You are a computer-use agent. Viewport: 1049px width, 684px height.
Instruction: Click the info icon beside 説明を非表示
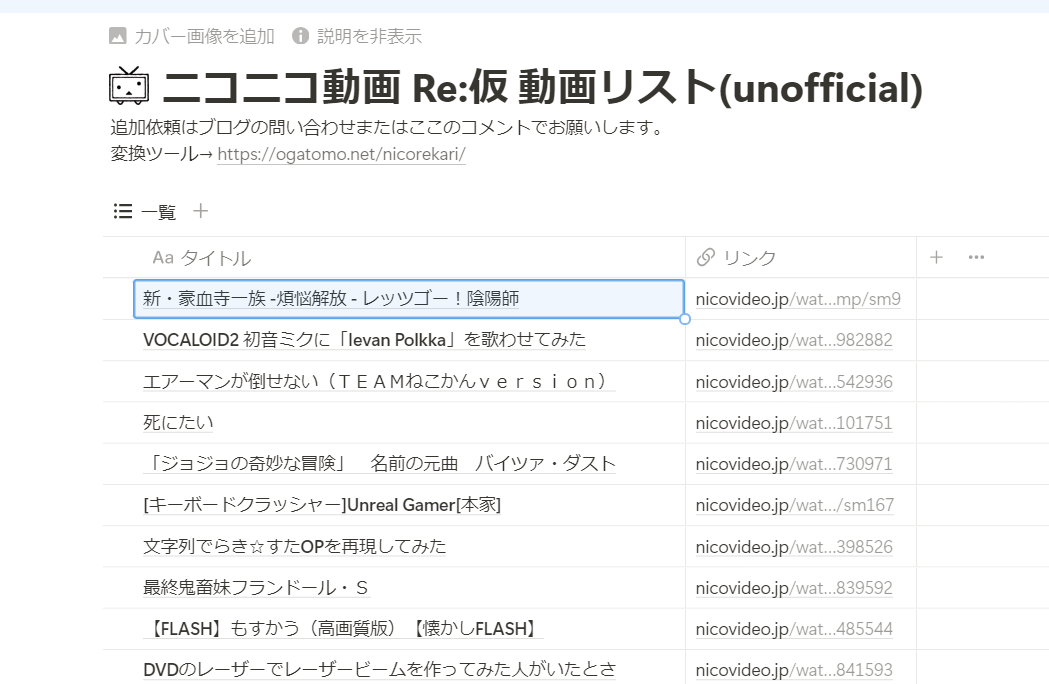tap(300, 36)
